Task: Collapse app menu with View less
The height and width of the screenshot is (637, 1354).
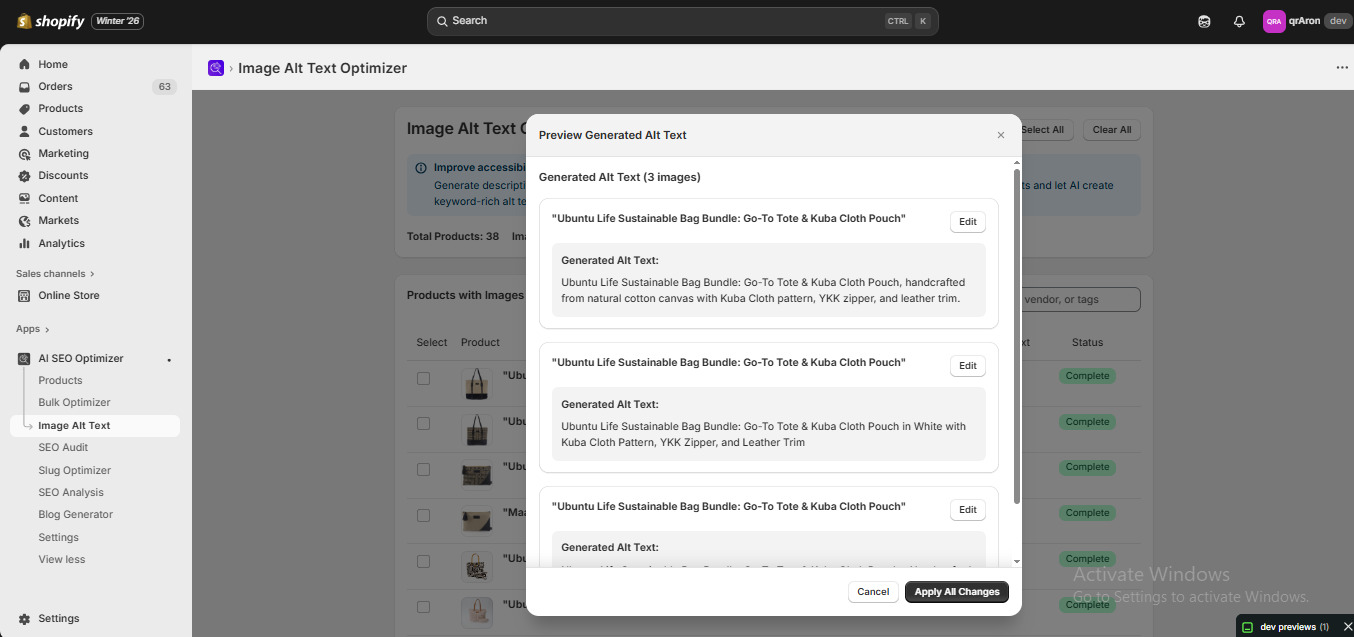Action: (62, 559)
